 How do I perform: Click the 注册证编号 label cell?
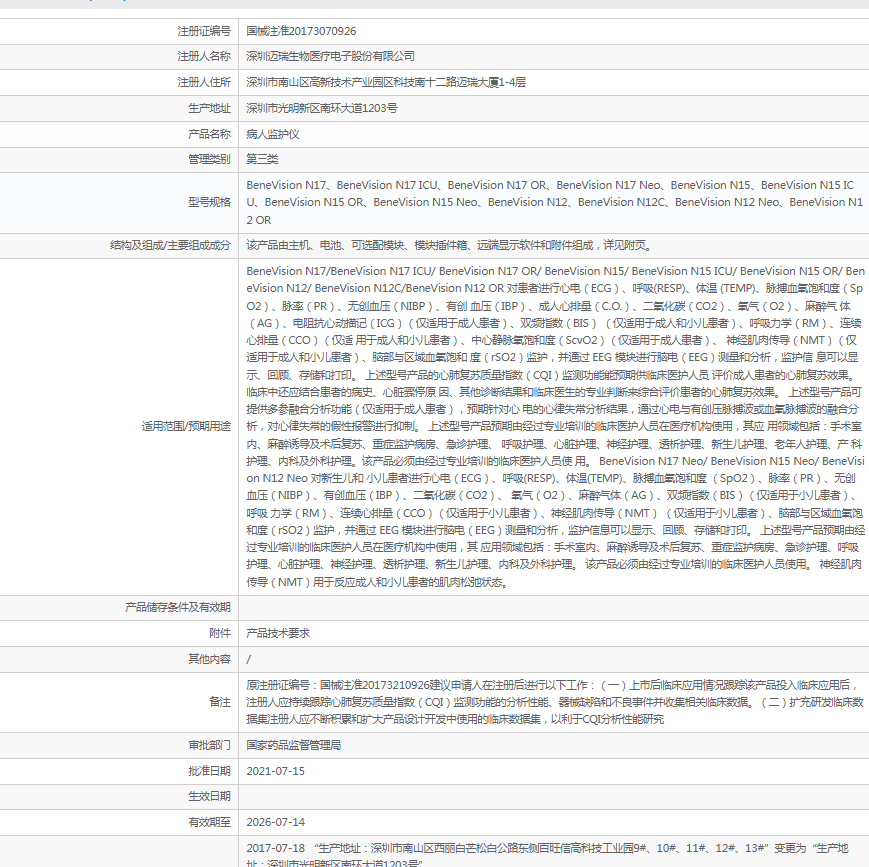(x=204, y=31)
